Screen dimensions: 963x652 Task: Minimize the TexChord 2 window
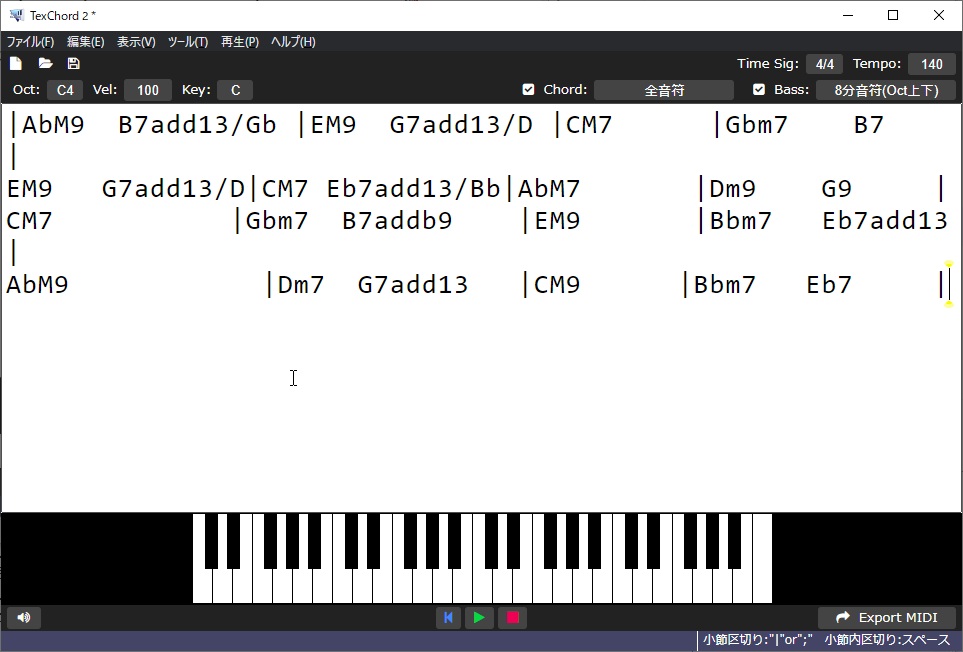848,15
